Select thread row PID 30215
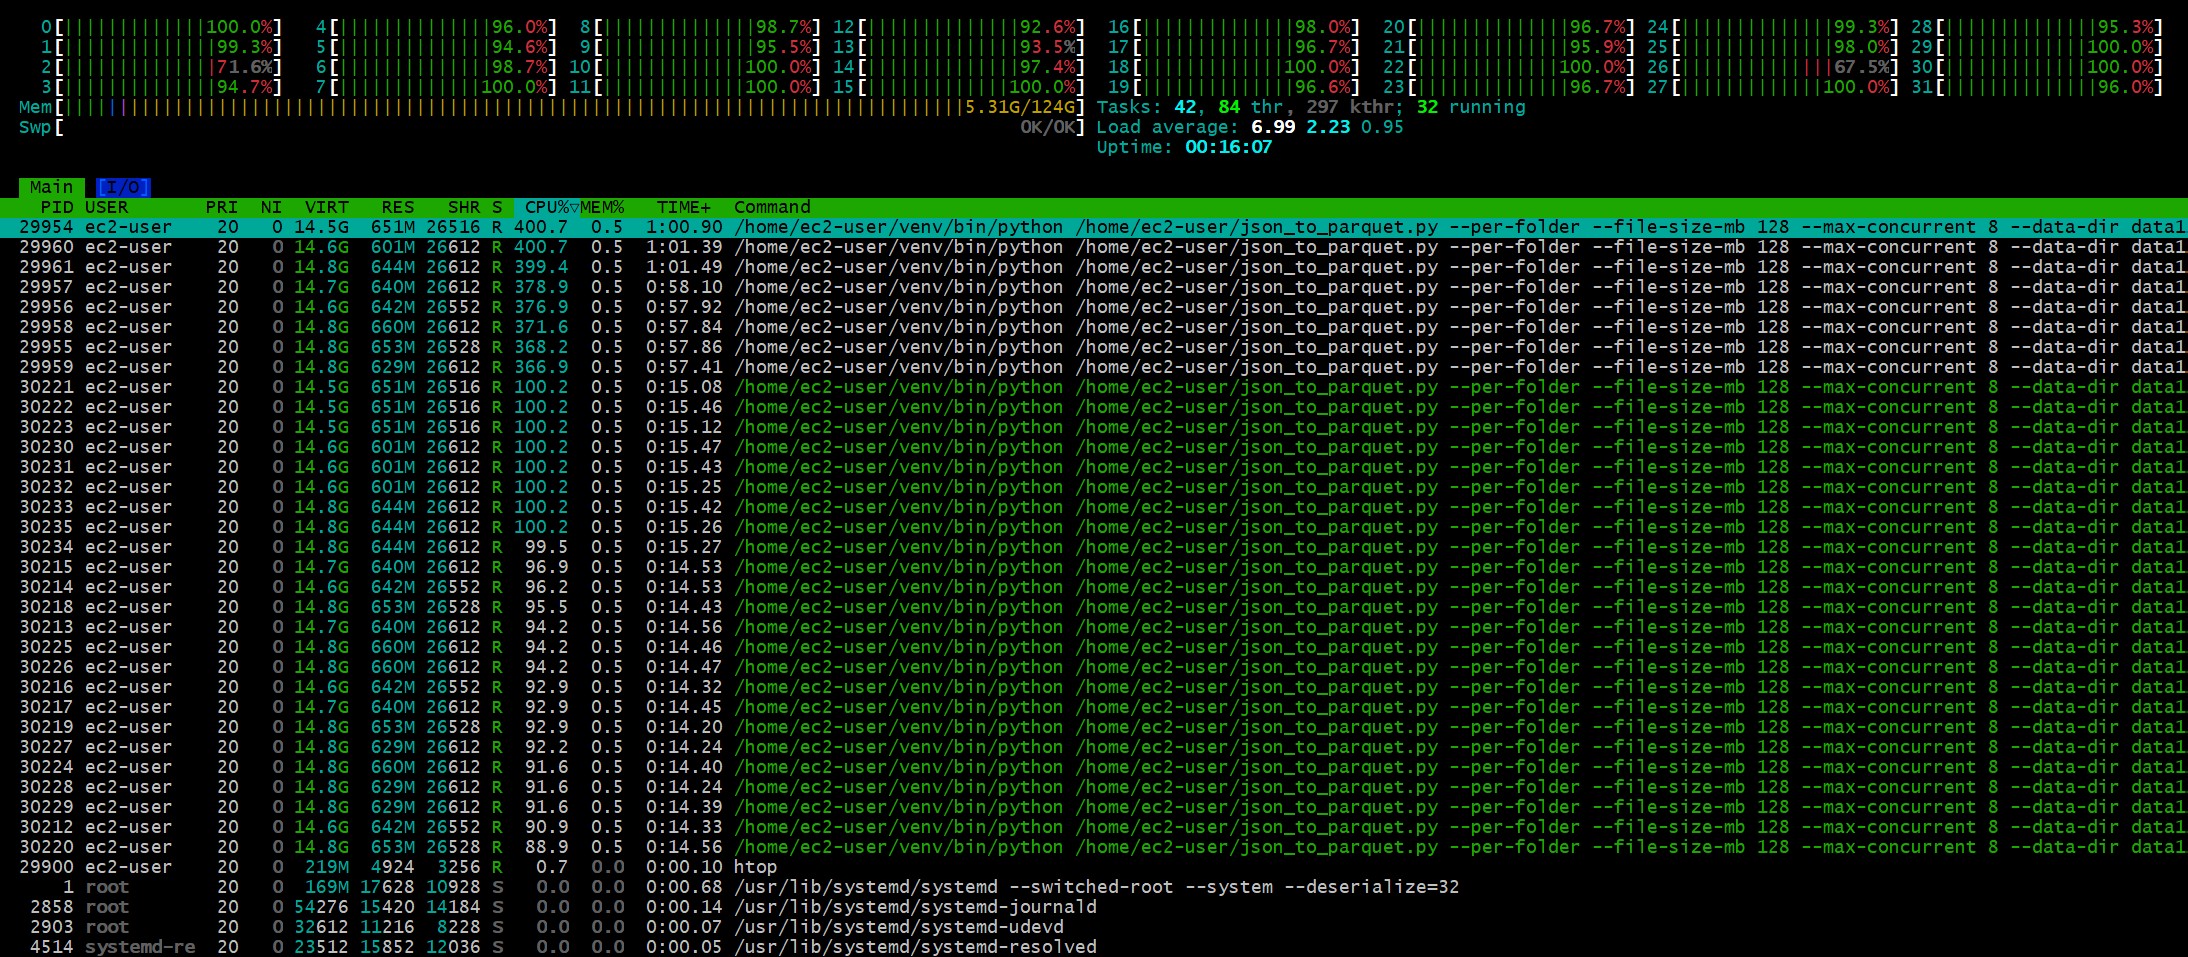 click(1094, 567)
